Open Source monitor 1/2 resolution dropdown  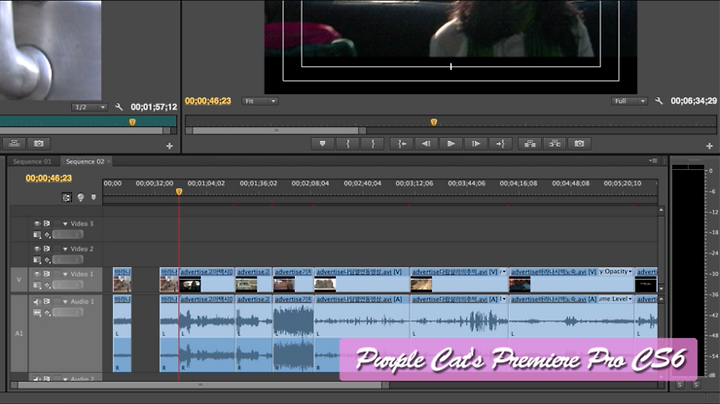[90, 107]
